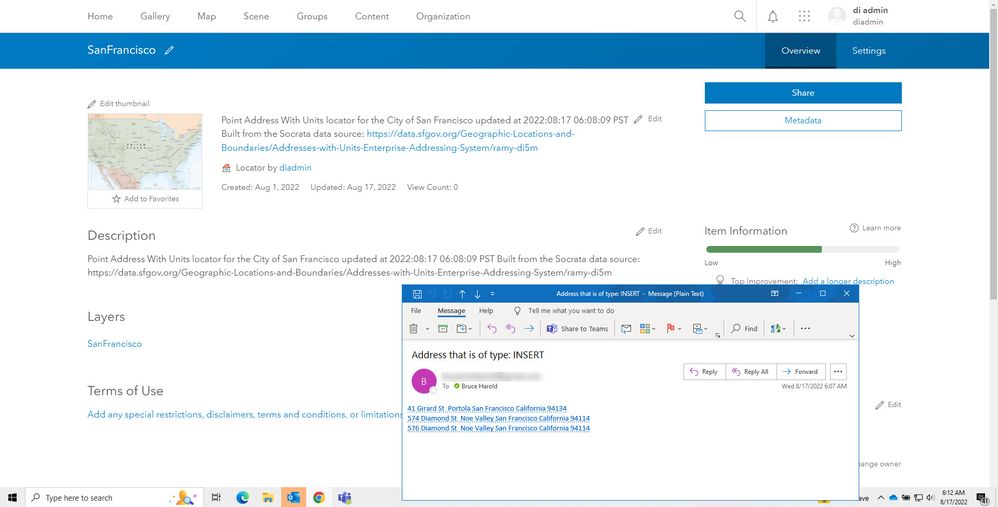
Task: Click the Learn more help icon
Action: (854, 228)
